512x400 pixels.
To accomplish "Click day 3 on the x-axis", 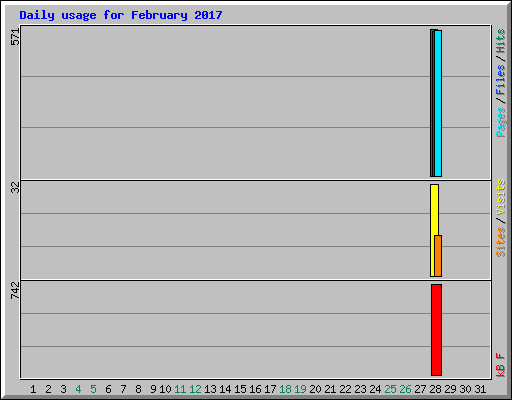I will (63, 389).
